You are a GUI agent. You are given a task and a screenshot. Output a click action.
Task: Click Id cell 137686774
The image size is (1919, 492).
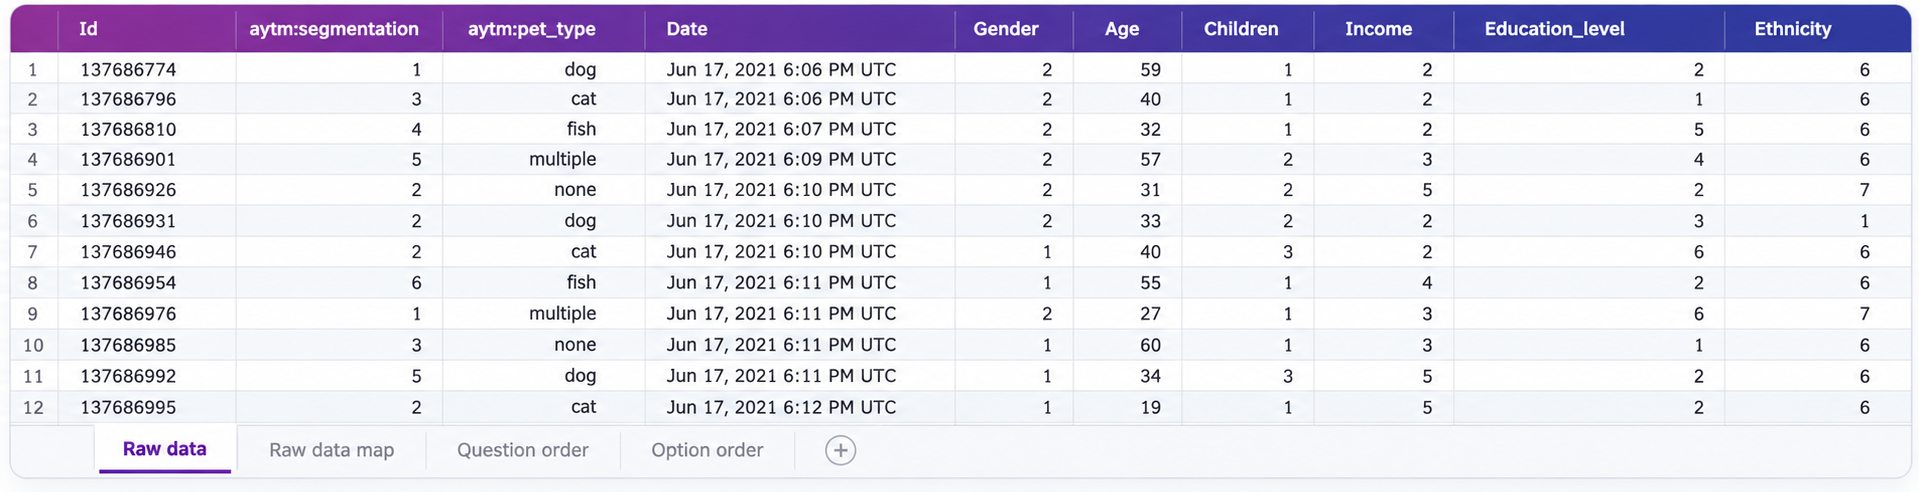(128, 70)
